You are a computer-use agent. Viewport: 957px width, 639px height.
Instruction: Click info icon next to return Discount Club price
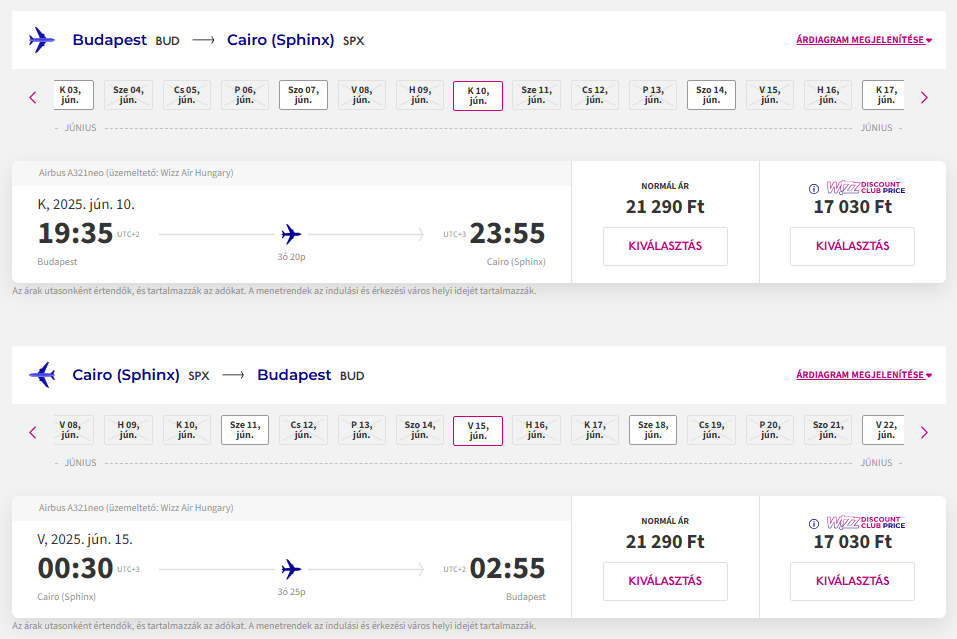tap(813, 523)
